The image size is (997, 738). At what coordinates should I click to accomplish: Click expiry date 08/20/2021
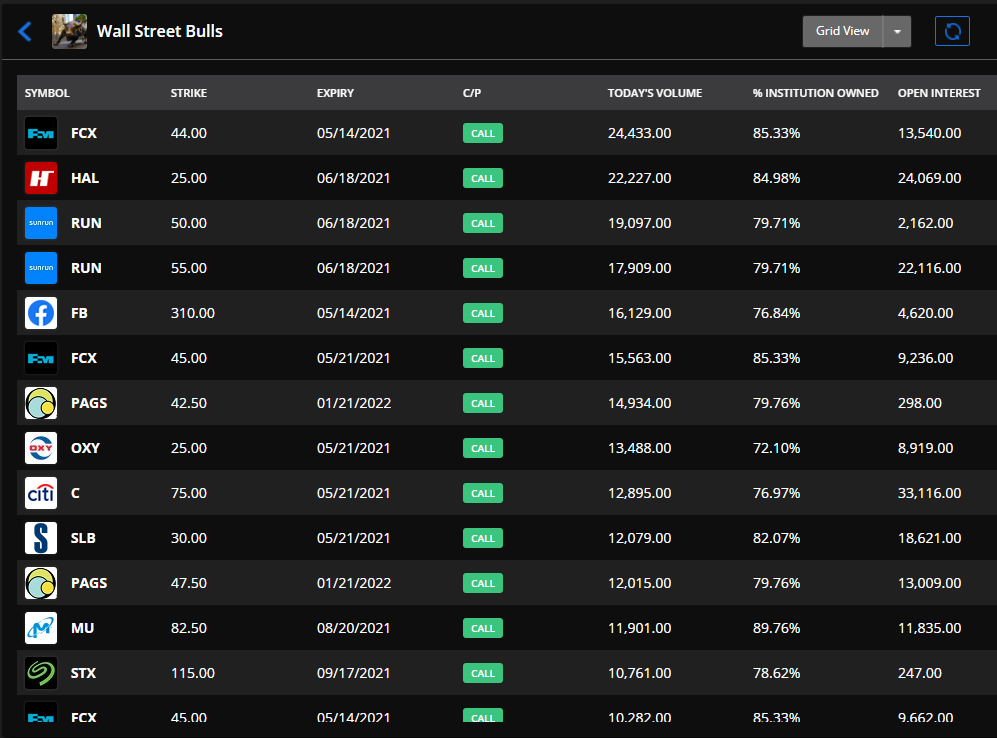(354, 628)
